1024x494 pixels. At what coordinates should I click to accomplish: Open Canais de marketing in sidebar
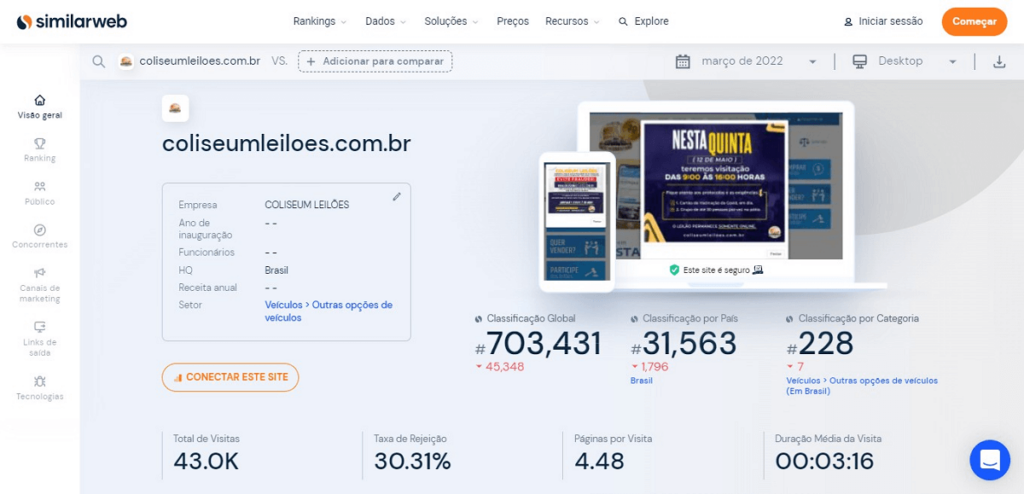pyautogui.click(x=40, y=285)
